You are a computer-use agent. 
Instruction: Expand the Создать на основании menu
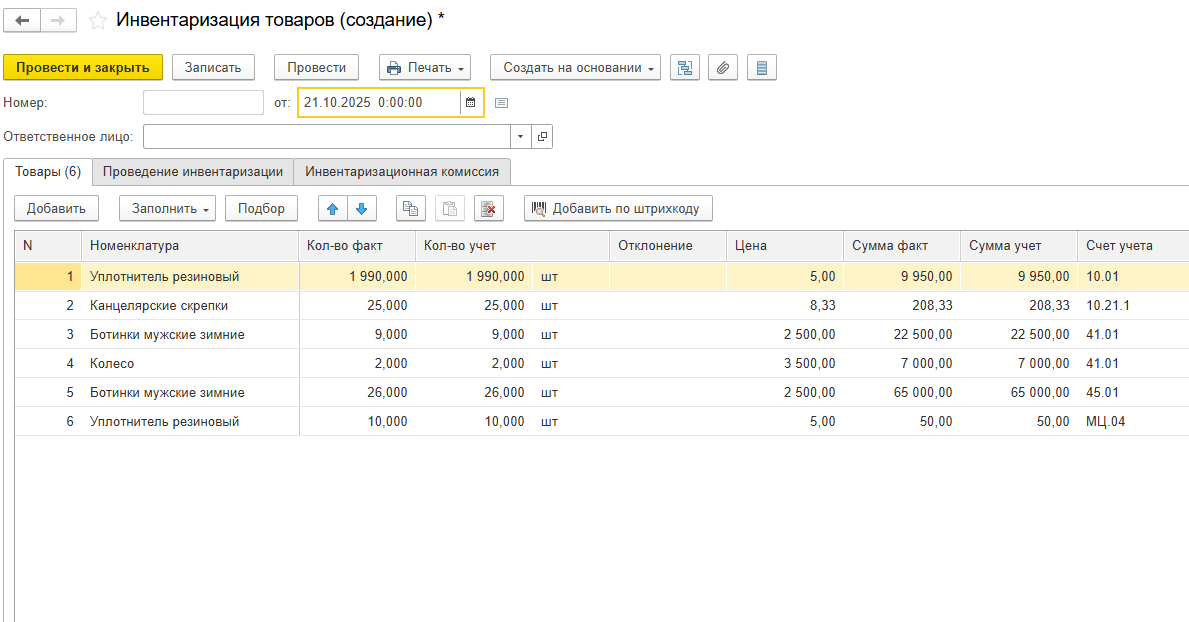(575, 67)
